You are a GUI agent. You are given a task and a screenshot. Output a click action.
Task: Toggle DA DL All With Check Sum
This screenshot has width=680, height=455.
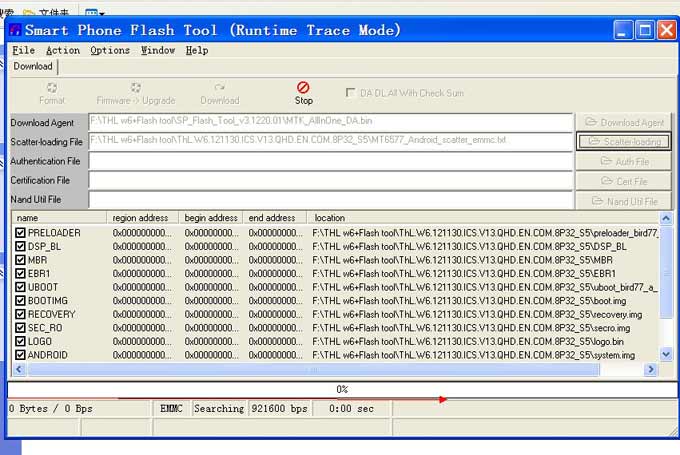[350, 92]
